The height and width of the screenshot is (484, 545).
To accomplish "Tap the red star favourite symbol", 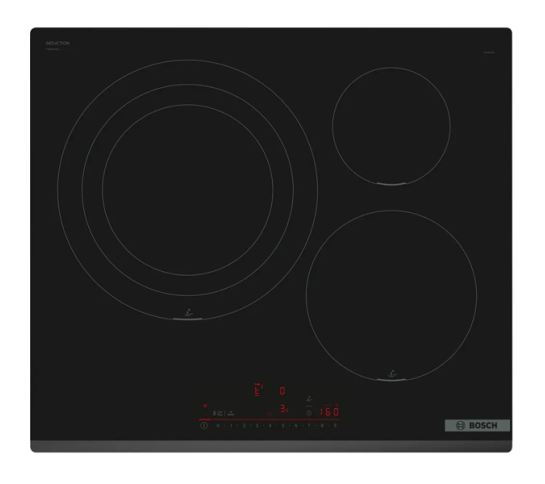I will click(269, 414).
